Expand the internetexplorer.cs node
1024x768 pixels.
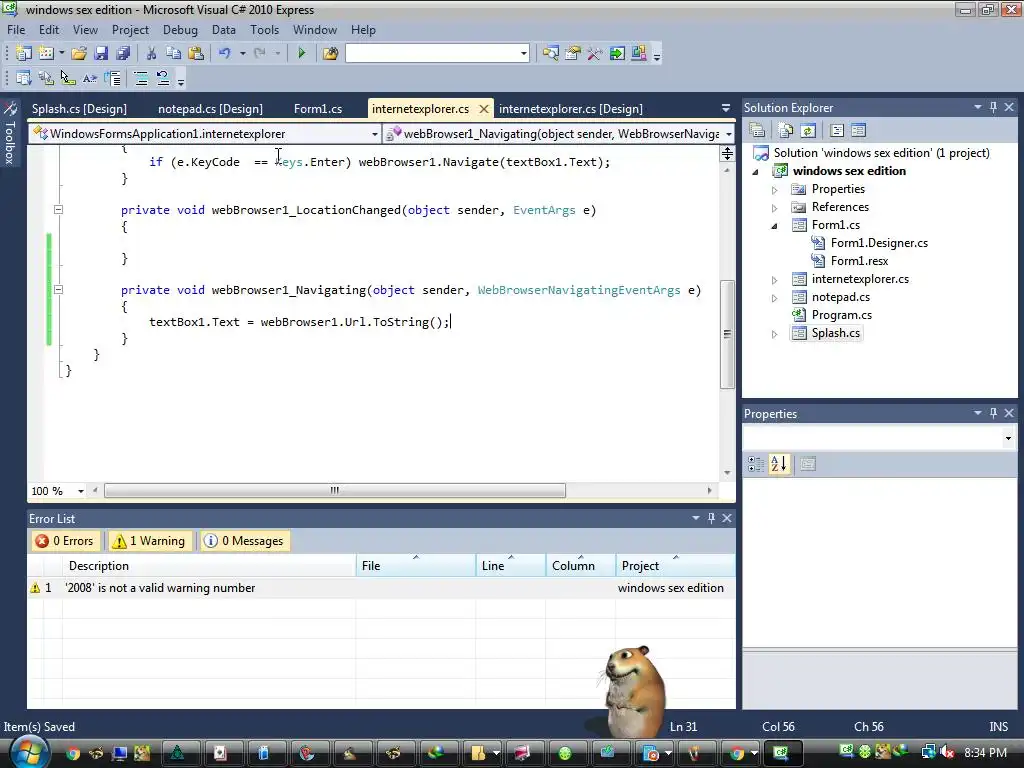click(775, 280)
